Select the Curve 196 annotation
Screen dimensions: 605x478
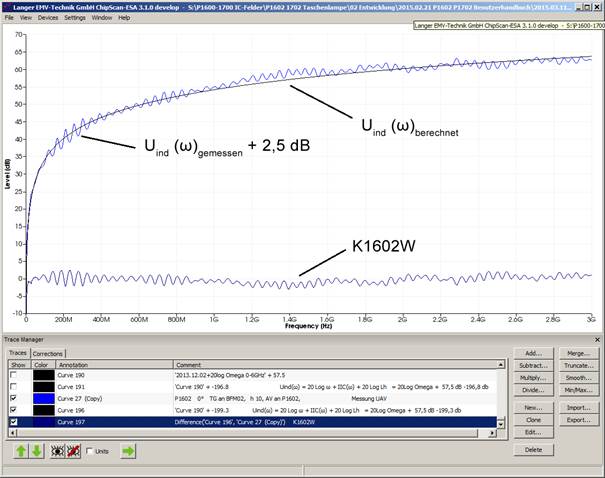[71, 410]
